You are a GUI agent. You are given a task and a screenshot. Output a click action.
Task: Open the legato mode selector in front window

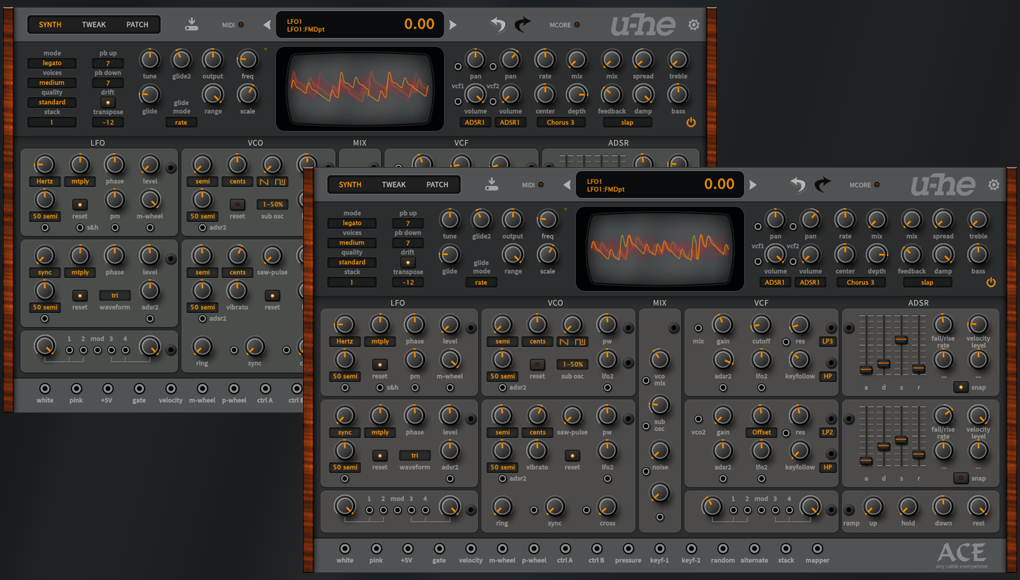coord(352,223)
